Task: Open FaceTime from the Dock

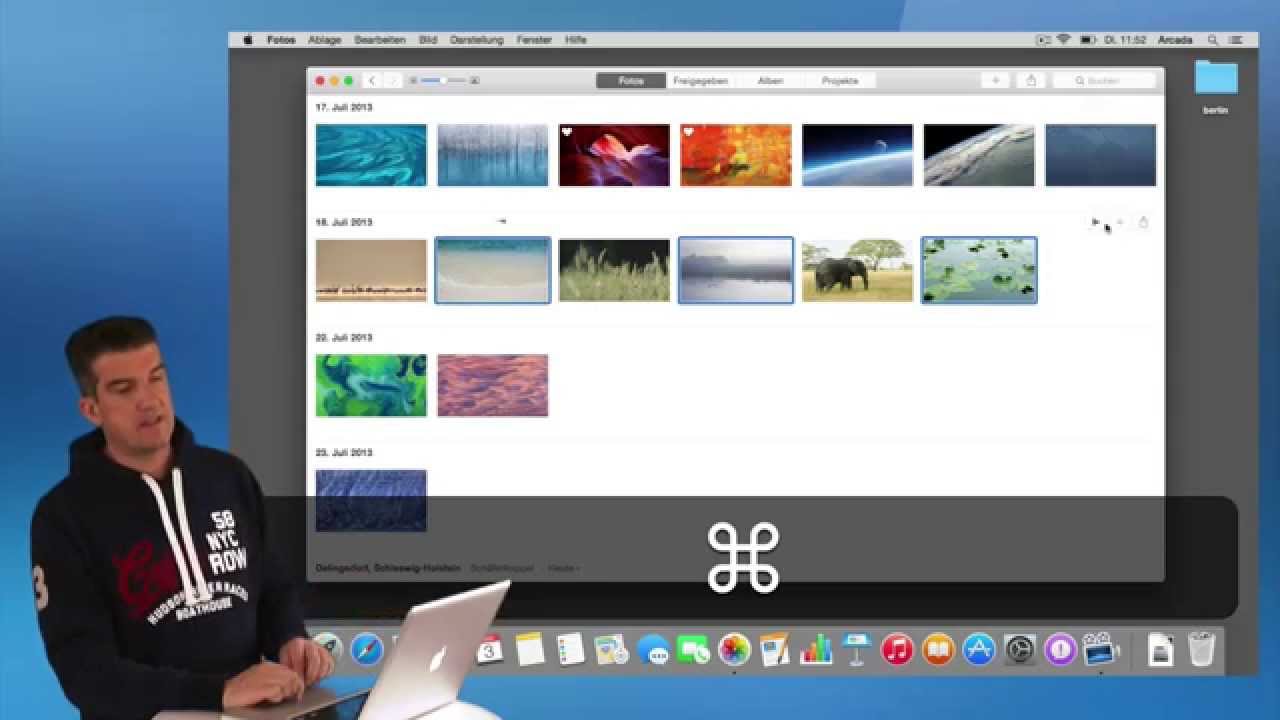Action: coord(693,650)
